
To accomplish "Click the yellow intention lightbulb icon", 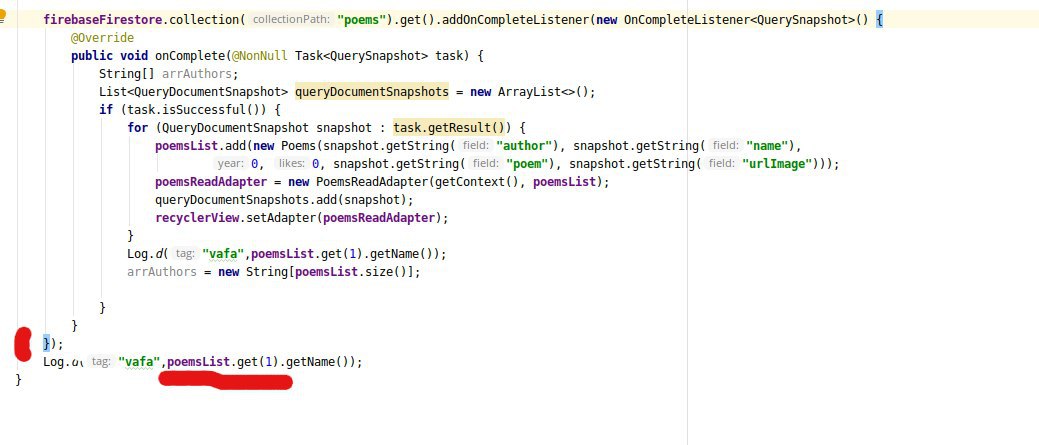I will [x=3, y=17].
